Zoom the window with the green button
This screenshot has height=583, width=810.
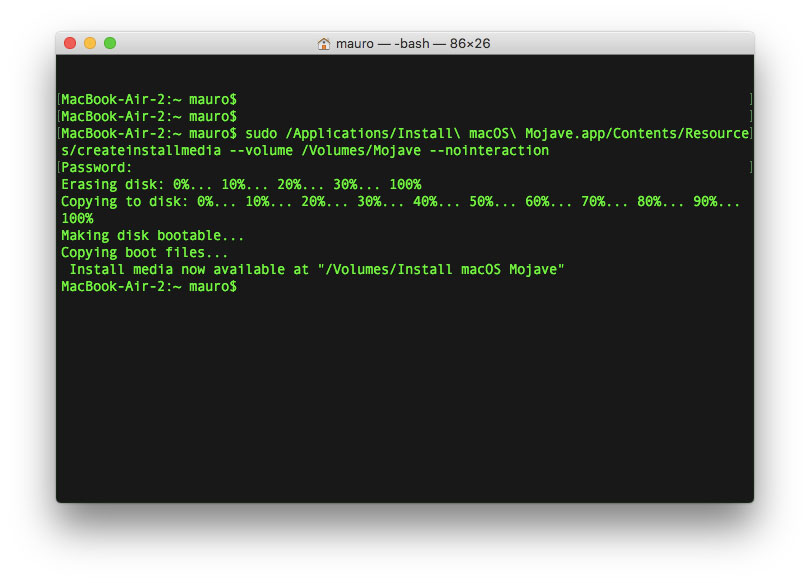click(110, 43)
